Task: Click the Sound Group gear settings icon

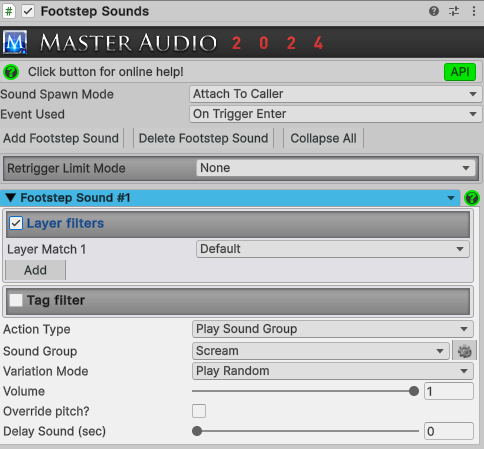Action: 464,351
